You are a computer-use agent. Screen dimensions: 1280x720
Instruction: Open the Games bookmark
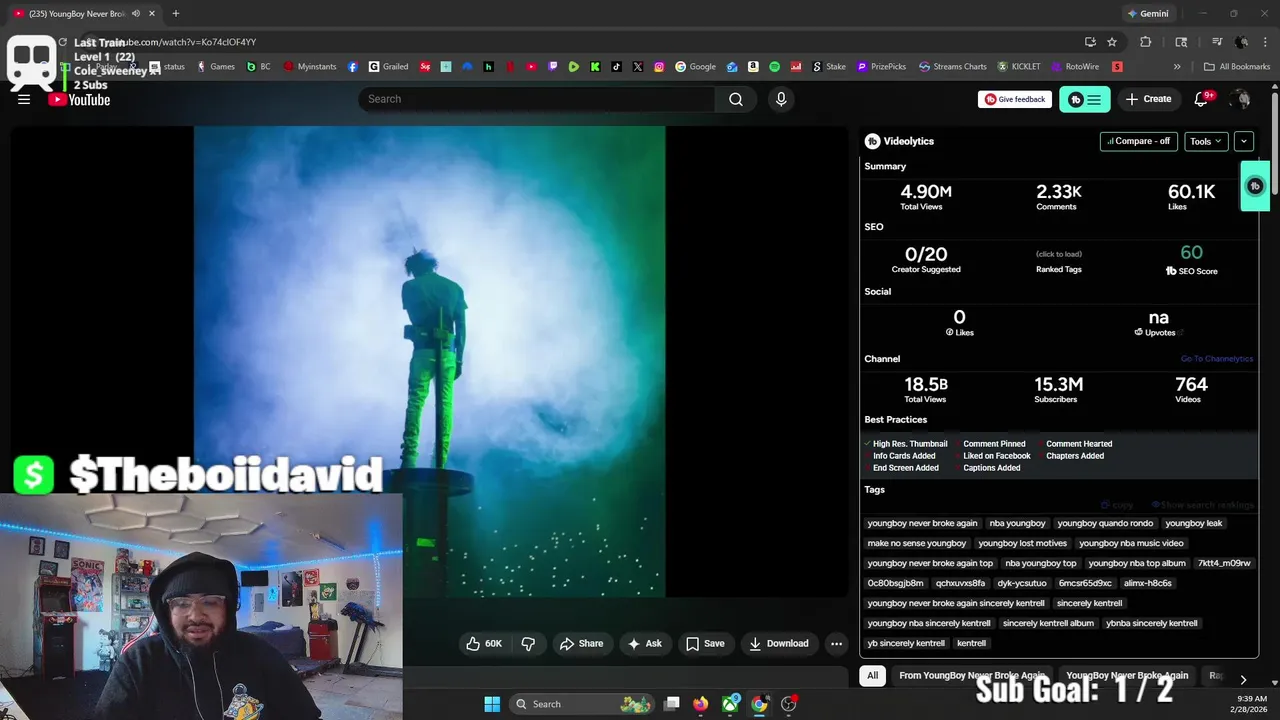pyautogui.click(x=216, y=67)
